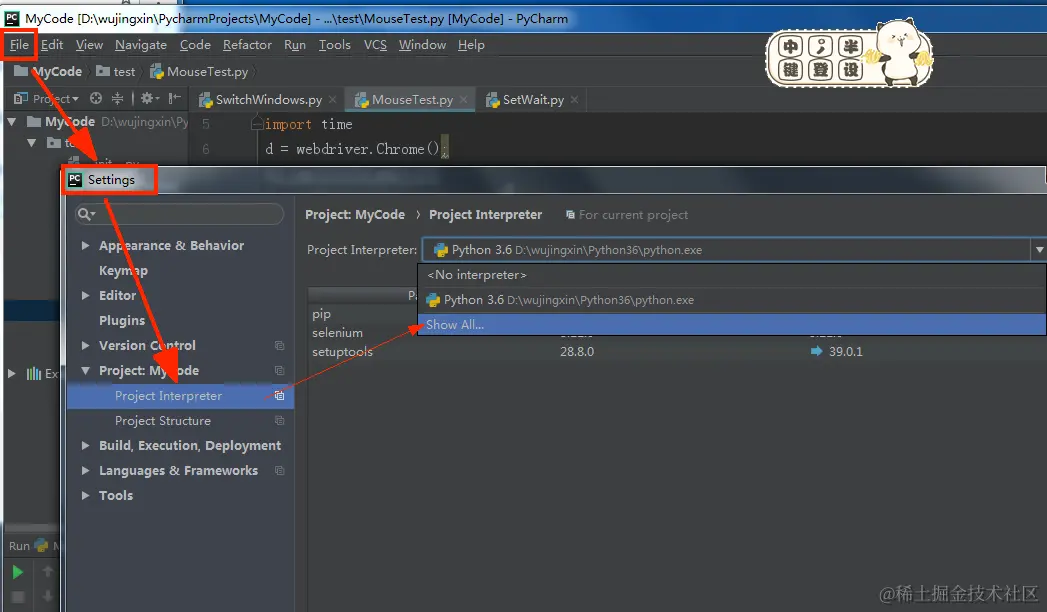This screenshot has width=1047, height=612.
Task: Click the collapse all icon in Project panel
Action: 118,99
